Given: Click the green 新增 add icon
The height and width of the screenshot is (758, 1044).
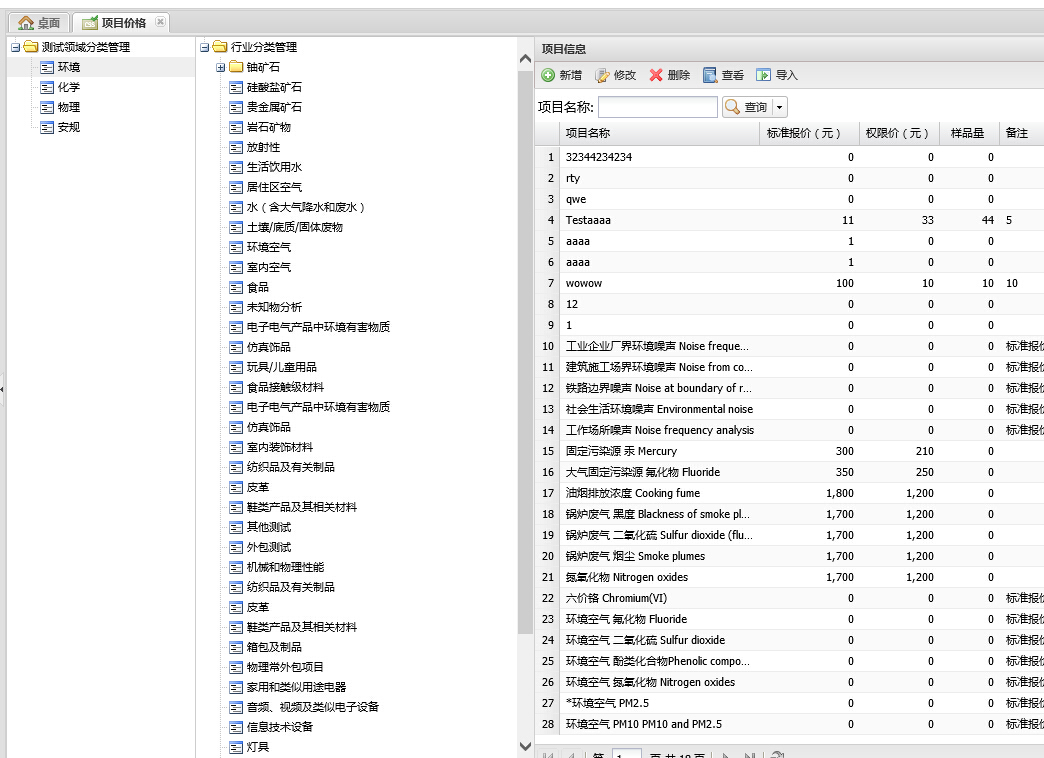Looking at the screenshot, I should (x=548, y=75).
